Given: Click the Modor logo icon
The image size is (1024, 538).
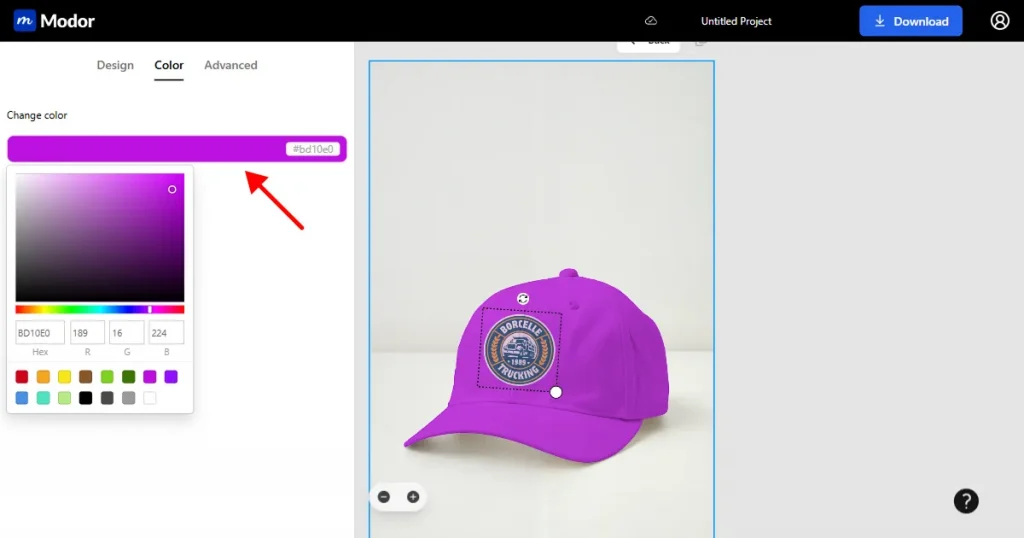Looking at the screenshot, I should (x=24, y=20).
